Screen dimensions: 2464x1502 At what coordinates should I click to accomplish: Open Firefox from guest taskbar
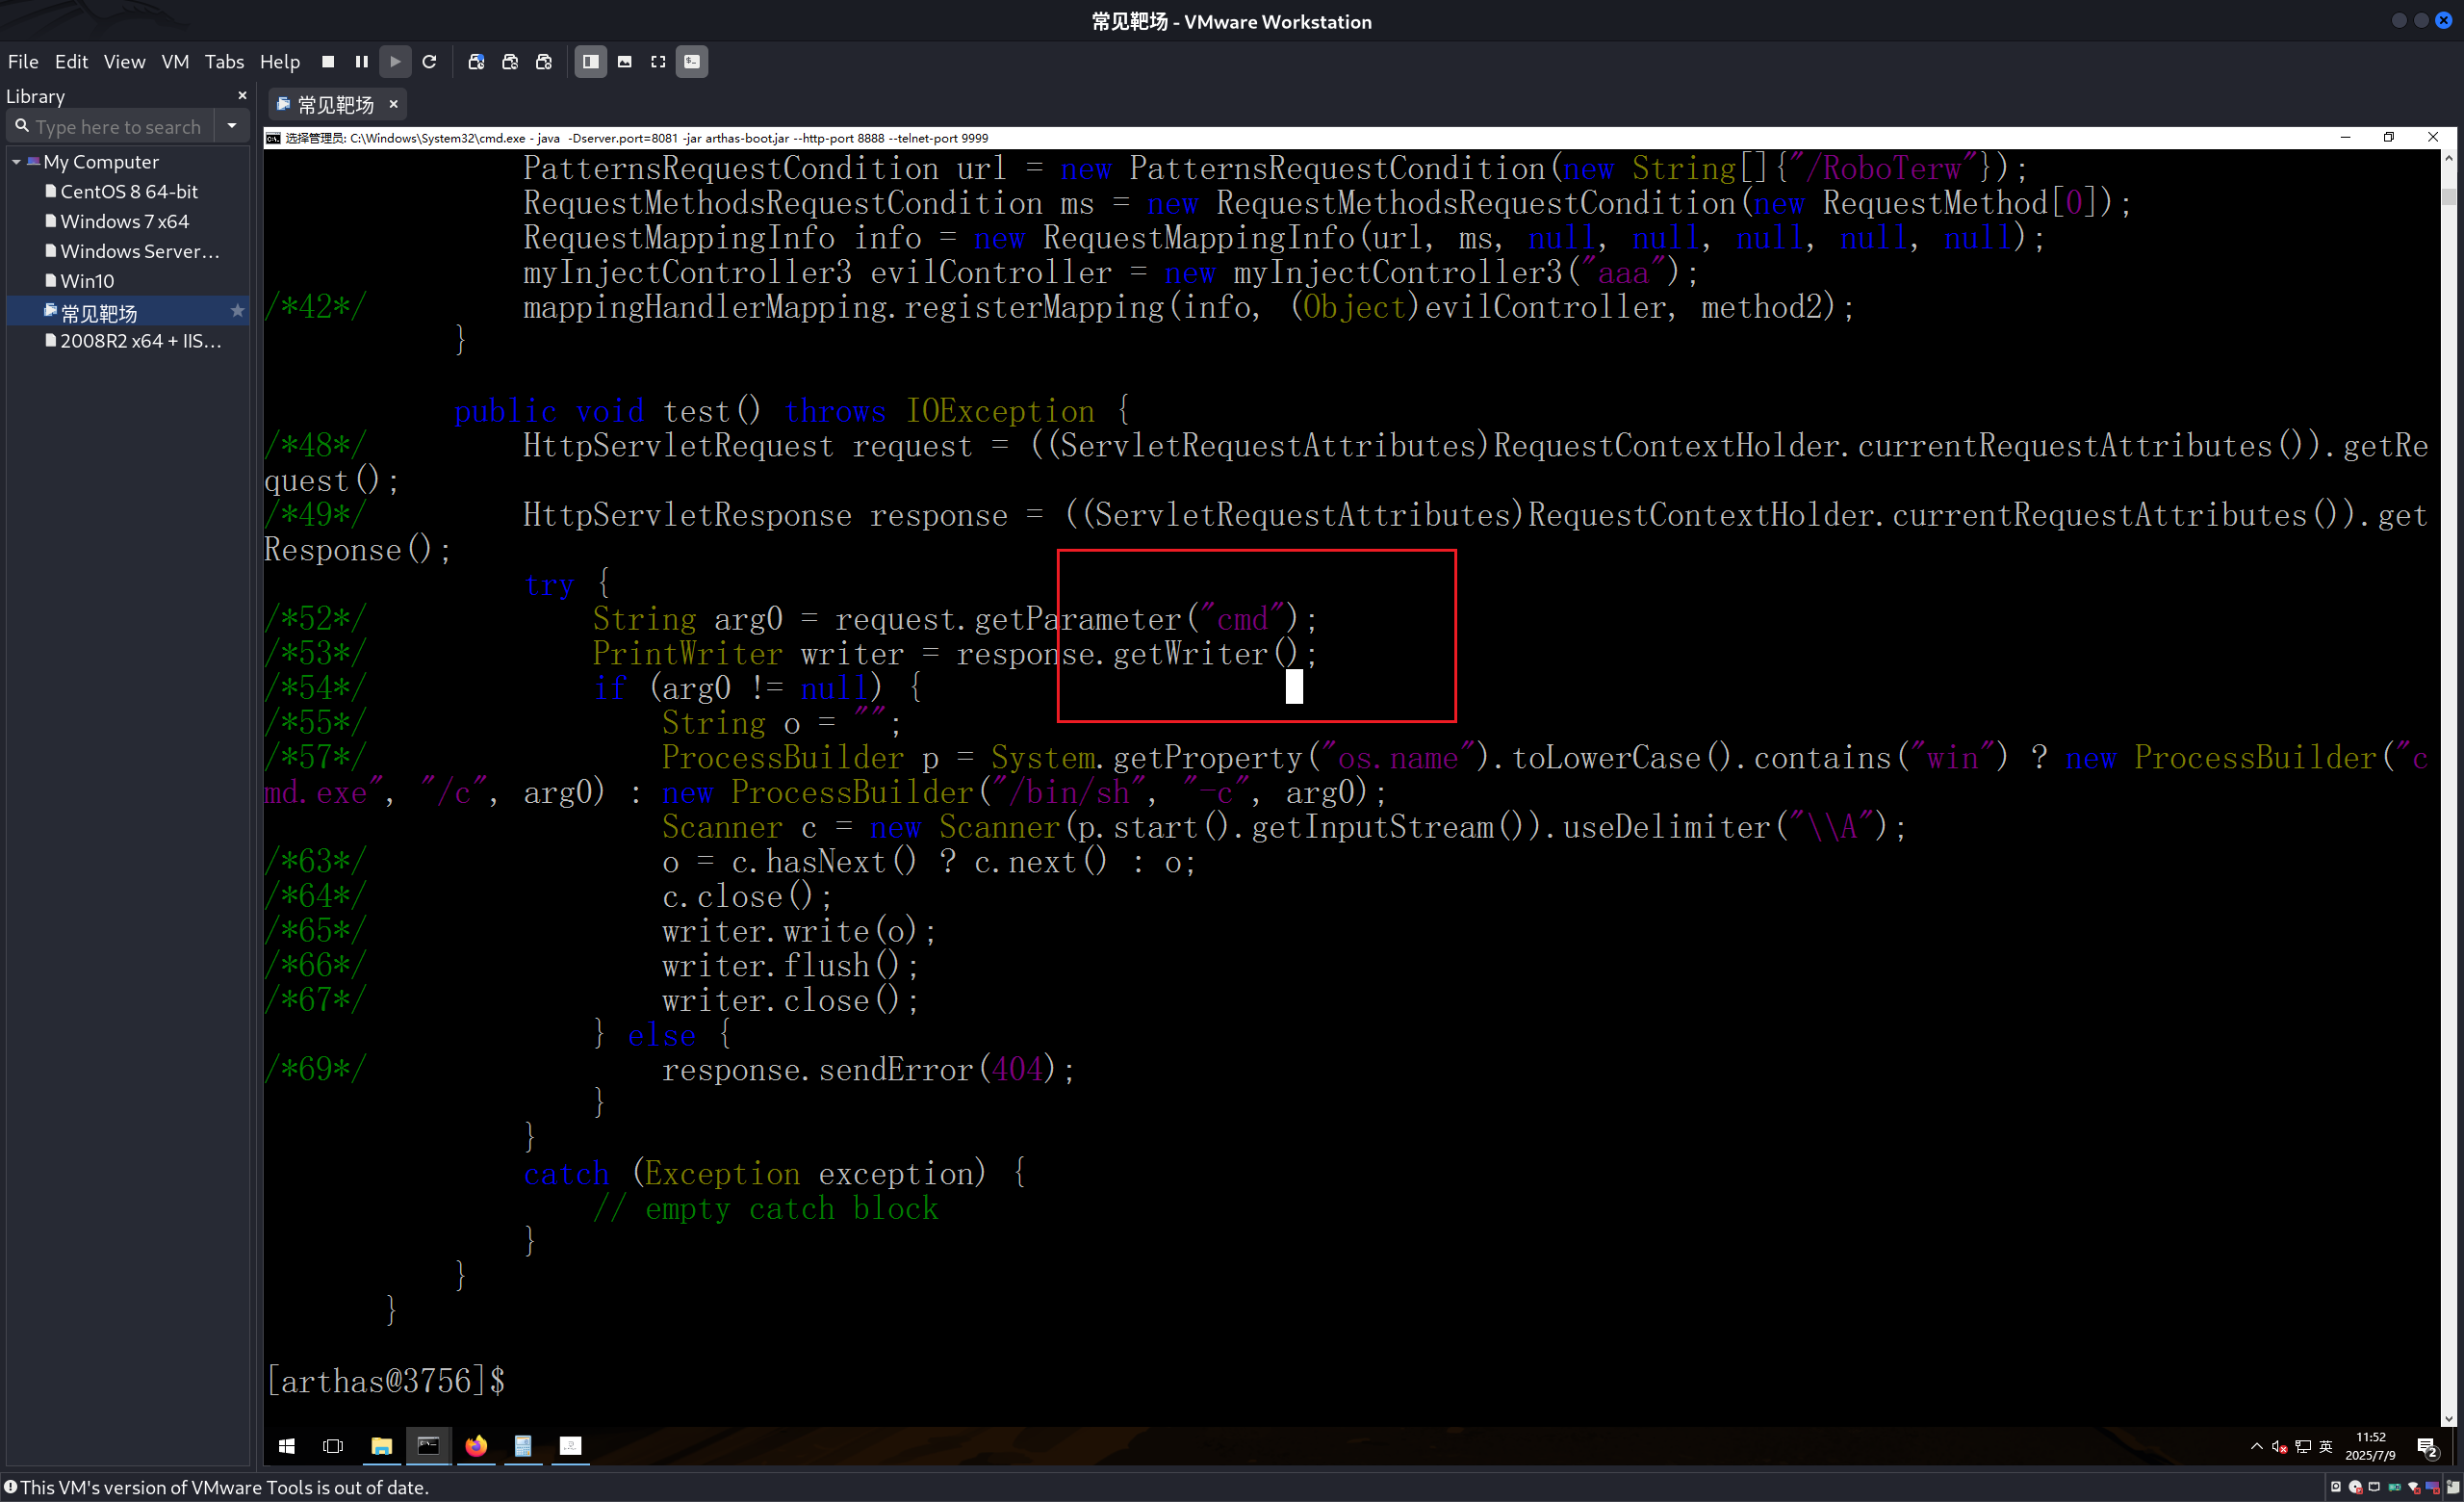(x=476, y=1446)
